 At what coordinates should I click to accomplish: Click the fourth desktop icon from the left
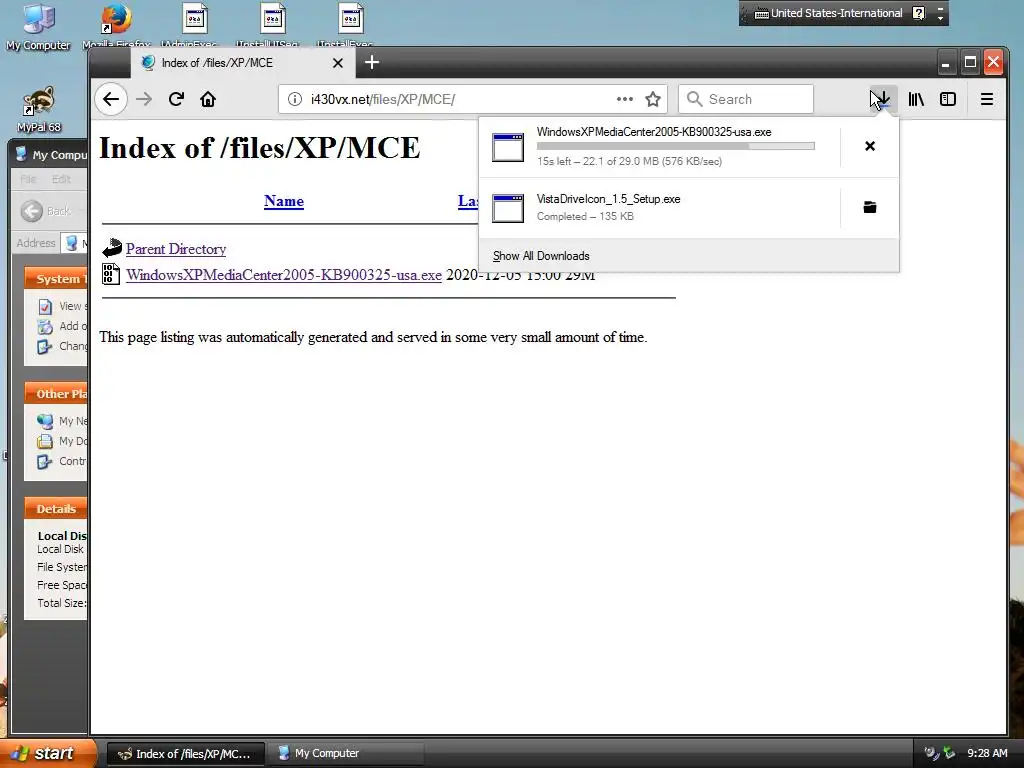[272, 25]
